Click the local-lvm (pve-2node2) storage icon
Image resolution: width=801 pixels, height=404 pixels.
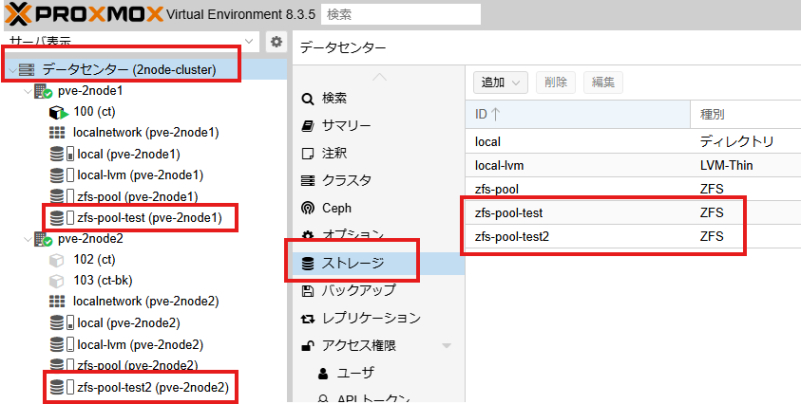click(62, 345)
